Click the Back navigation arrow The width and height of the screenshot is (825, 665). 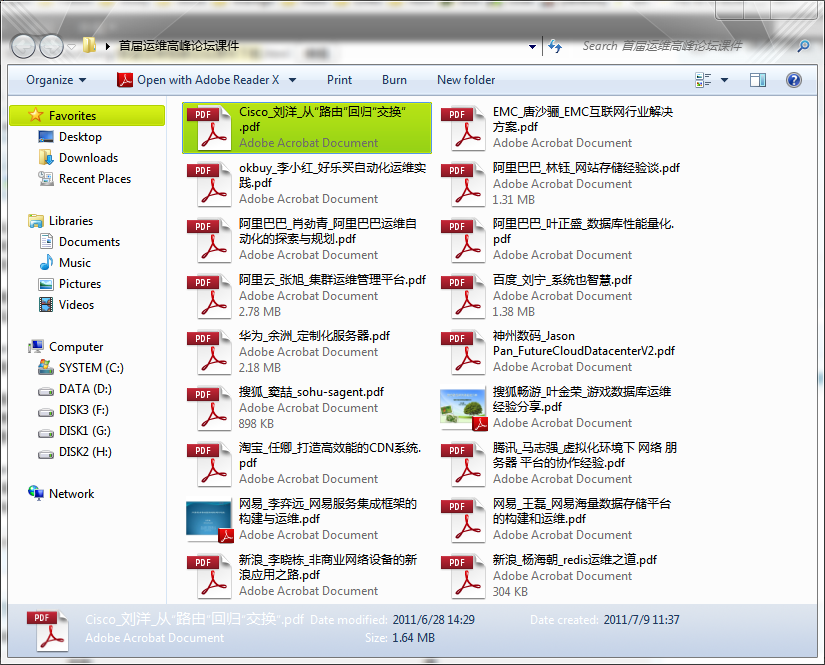pos(23,46)
